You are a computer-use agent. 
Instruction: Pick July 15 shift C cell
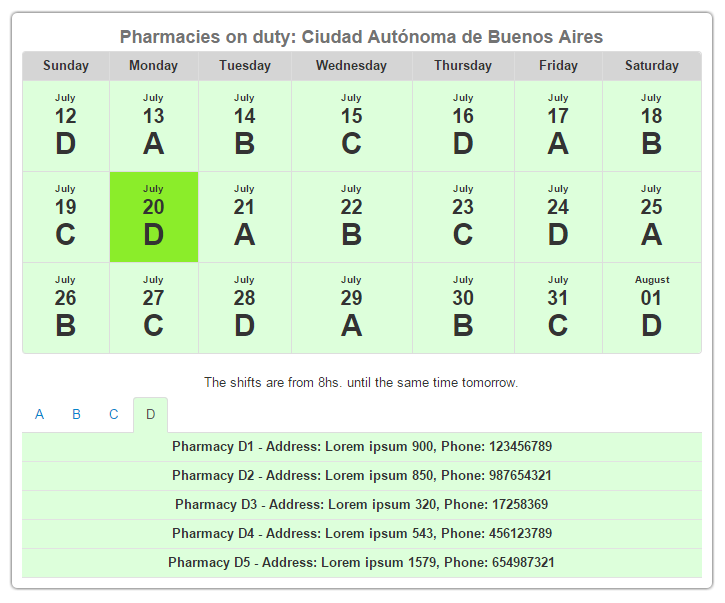coord(351,126)
